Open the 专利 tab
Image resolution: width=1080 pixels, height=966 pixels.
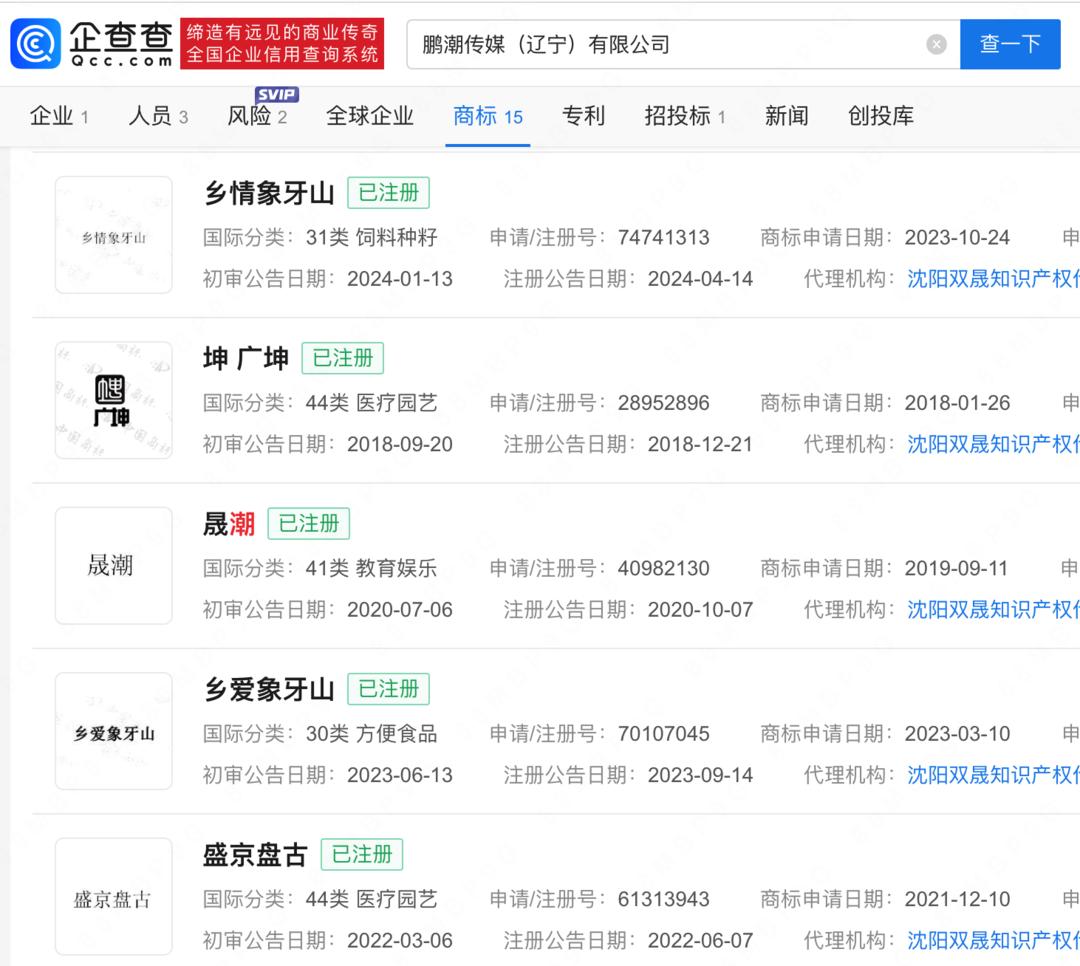583,116
